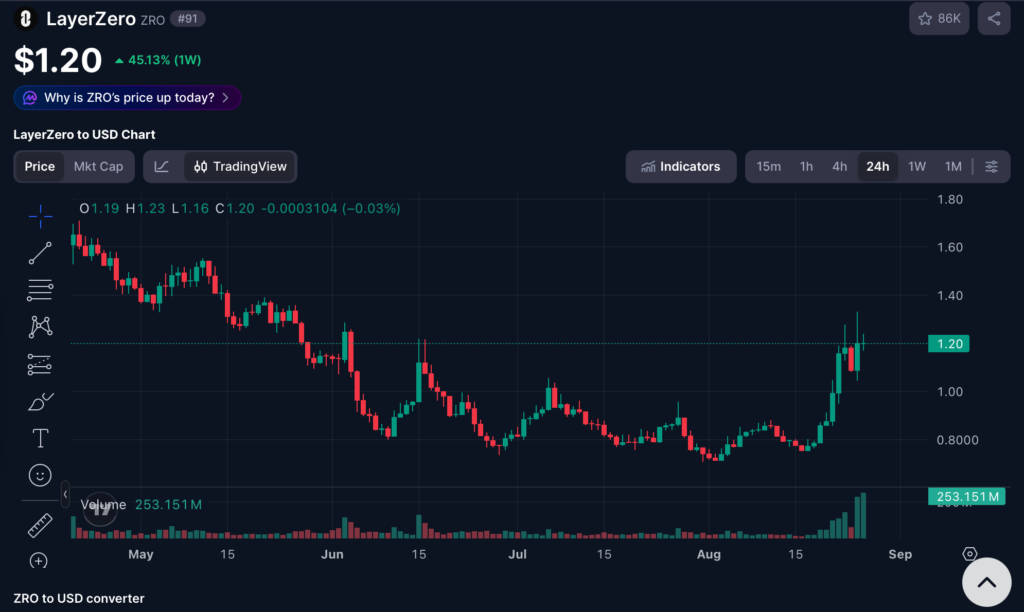Select the 4h timeframe
The height and width of the screenshot is (612, 1024).
(x=839, y=167)
